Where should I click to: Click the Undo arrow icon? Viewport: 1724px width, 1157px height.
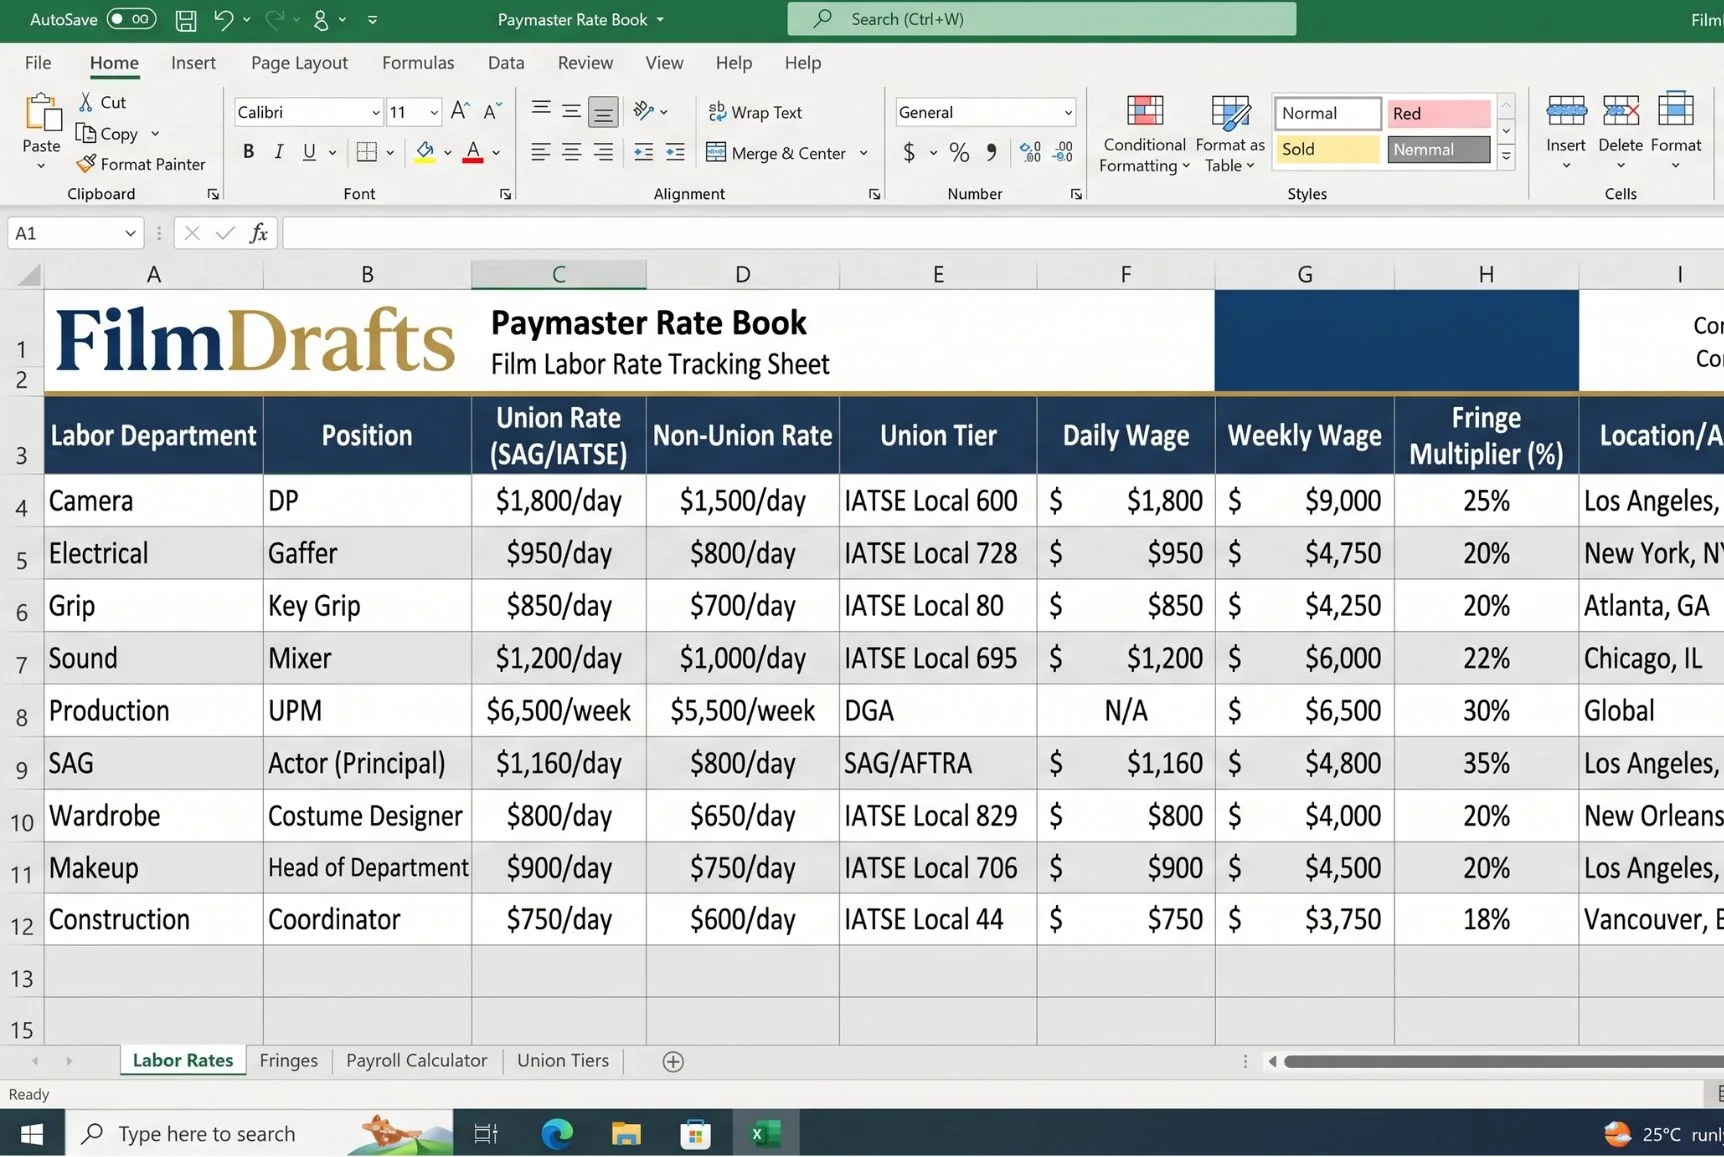click(223, 19)
